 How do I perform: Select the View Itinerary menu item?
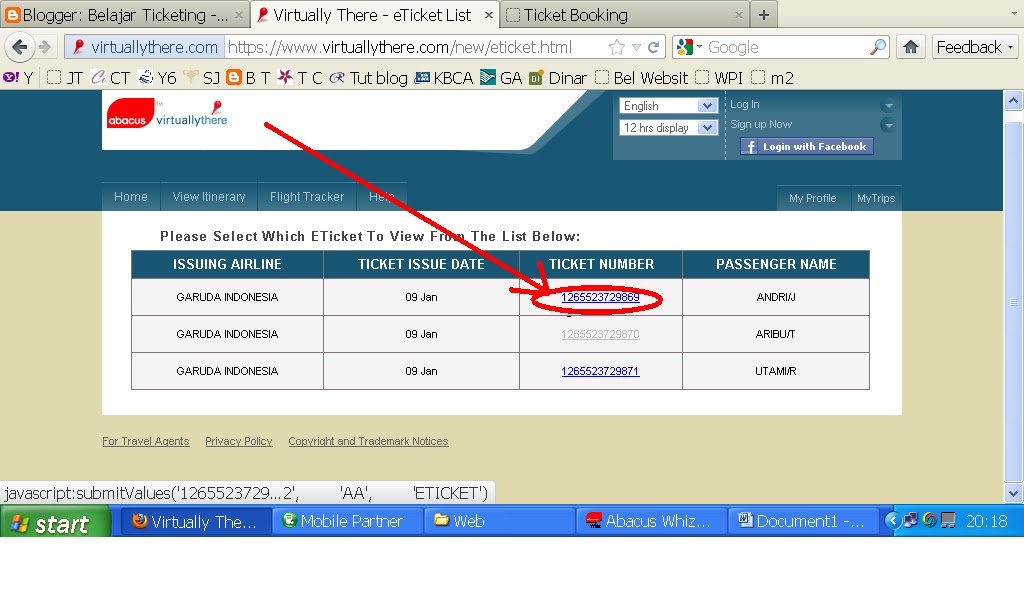[x=208, y=197]
